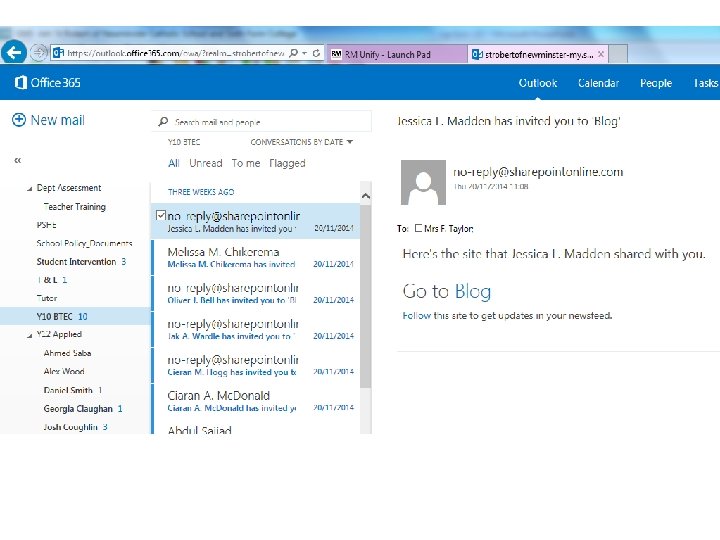Open Josh Coughlin folder
Screen dimensions: 720x540
(x=70, y=427)
